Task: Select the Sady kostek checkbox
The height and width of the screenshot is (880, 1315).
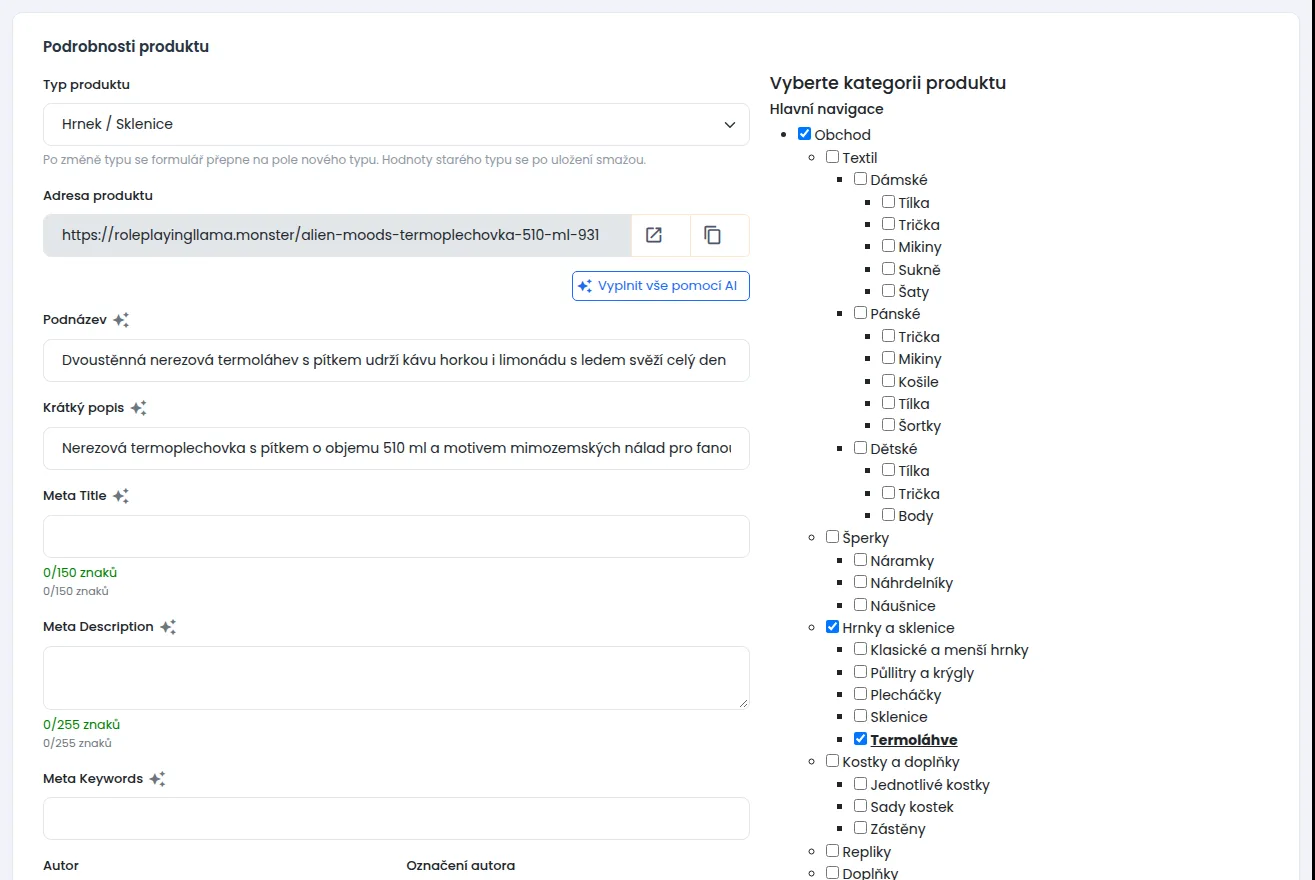Action: tap(860, 806)
